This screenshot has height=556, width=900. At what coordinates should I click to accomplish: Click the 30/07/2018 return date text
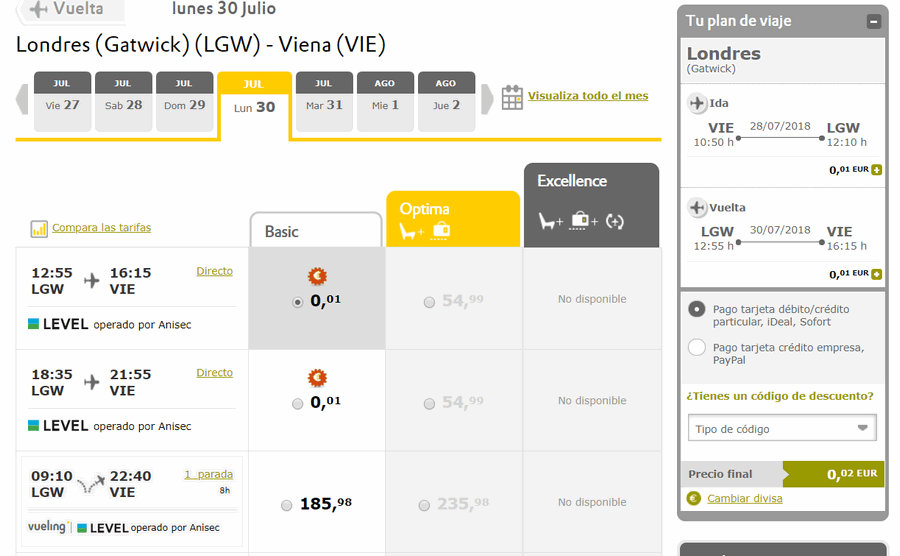pyautogui.click(x=780, y=230)
